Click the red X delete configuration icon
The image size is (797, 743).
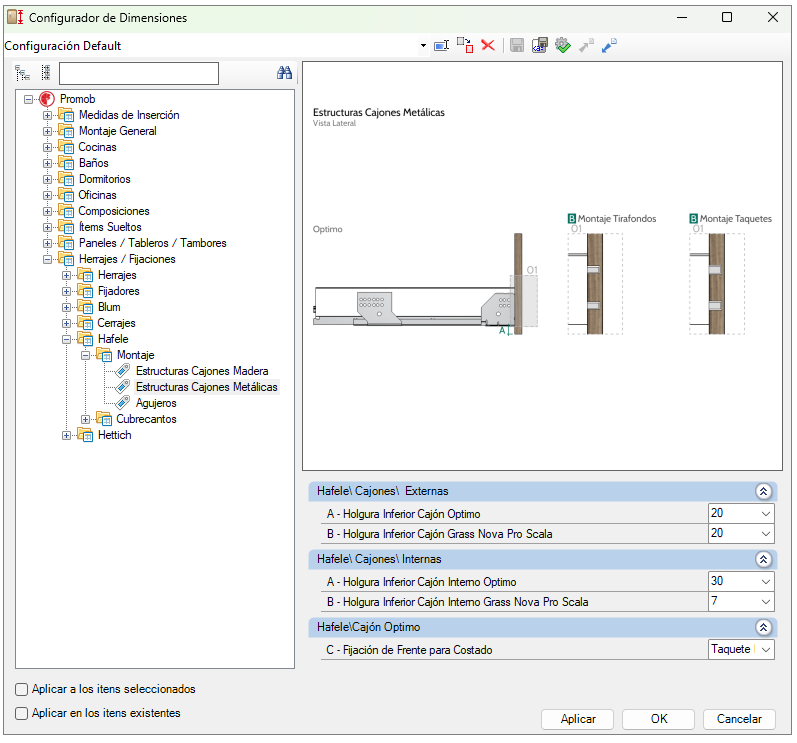(488, 46)
